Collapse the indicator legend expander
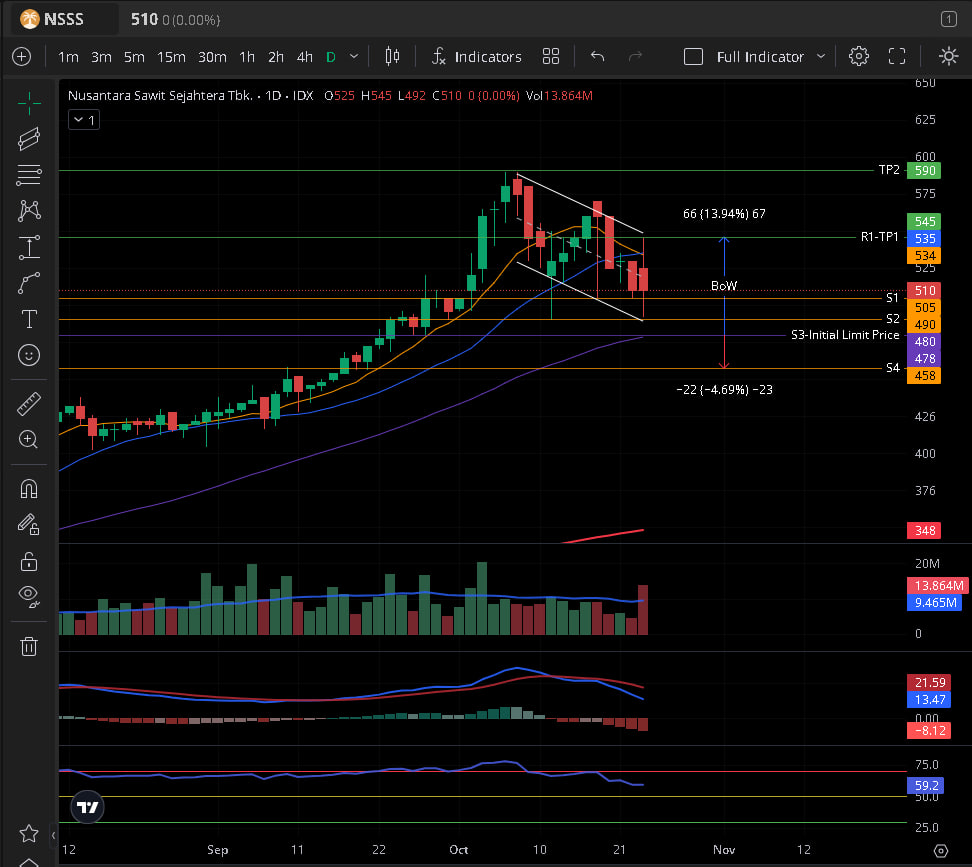 [x=83, y=120]
